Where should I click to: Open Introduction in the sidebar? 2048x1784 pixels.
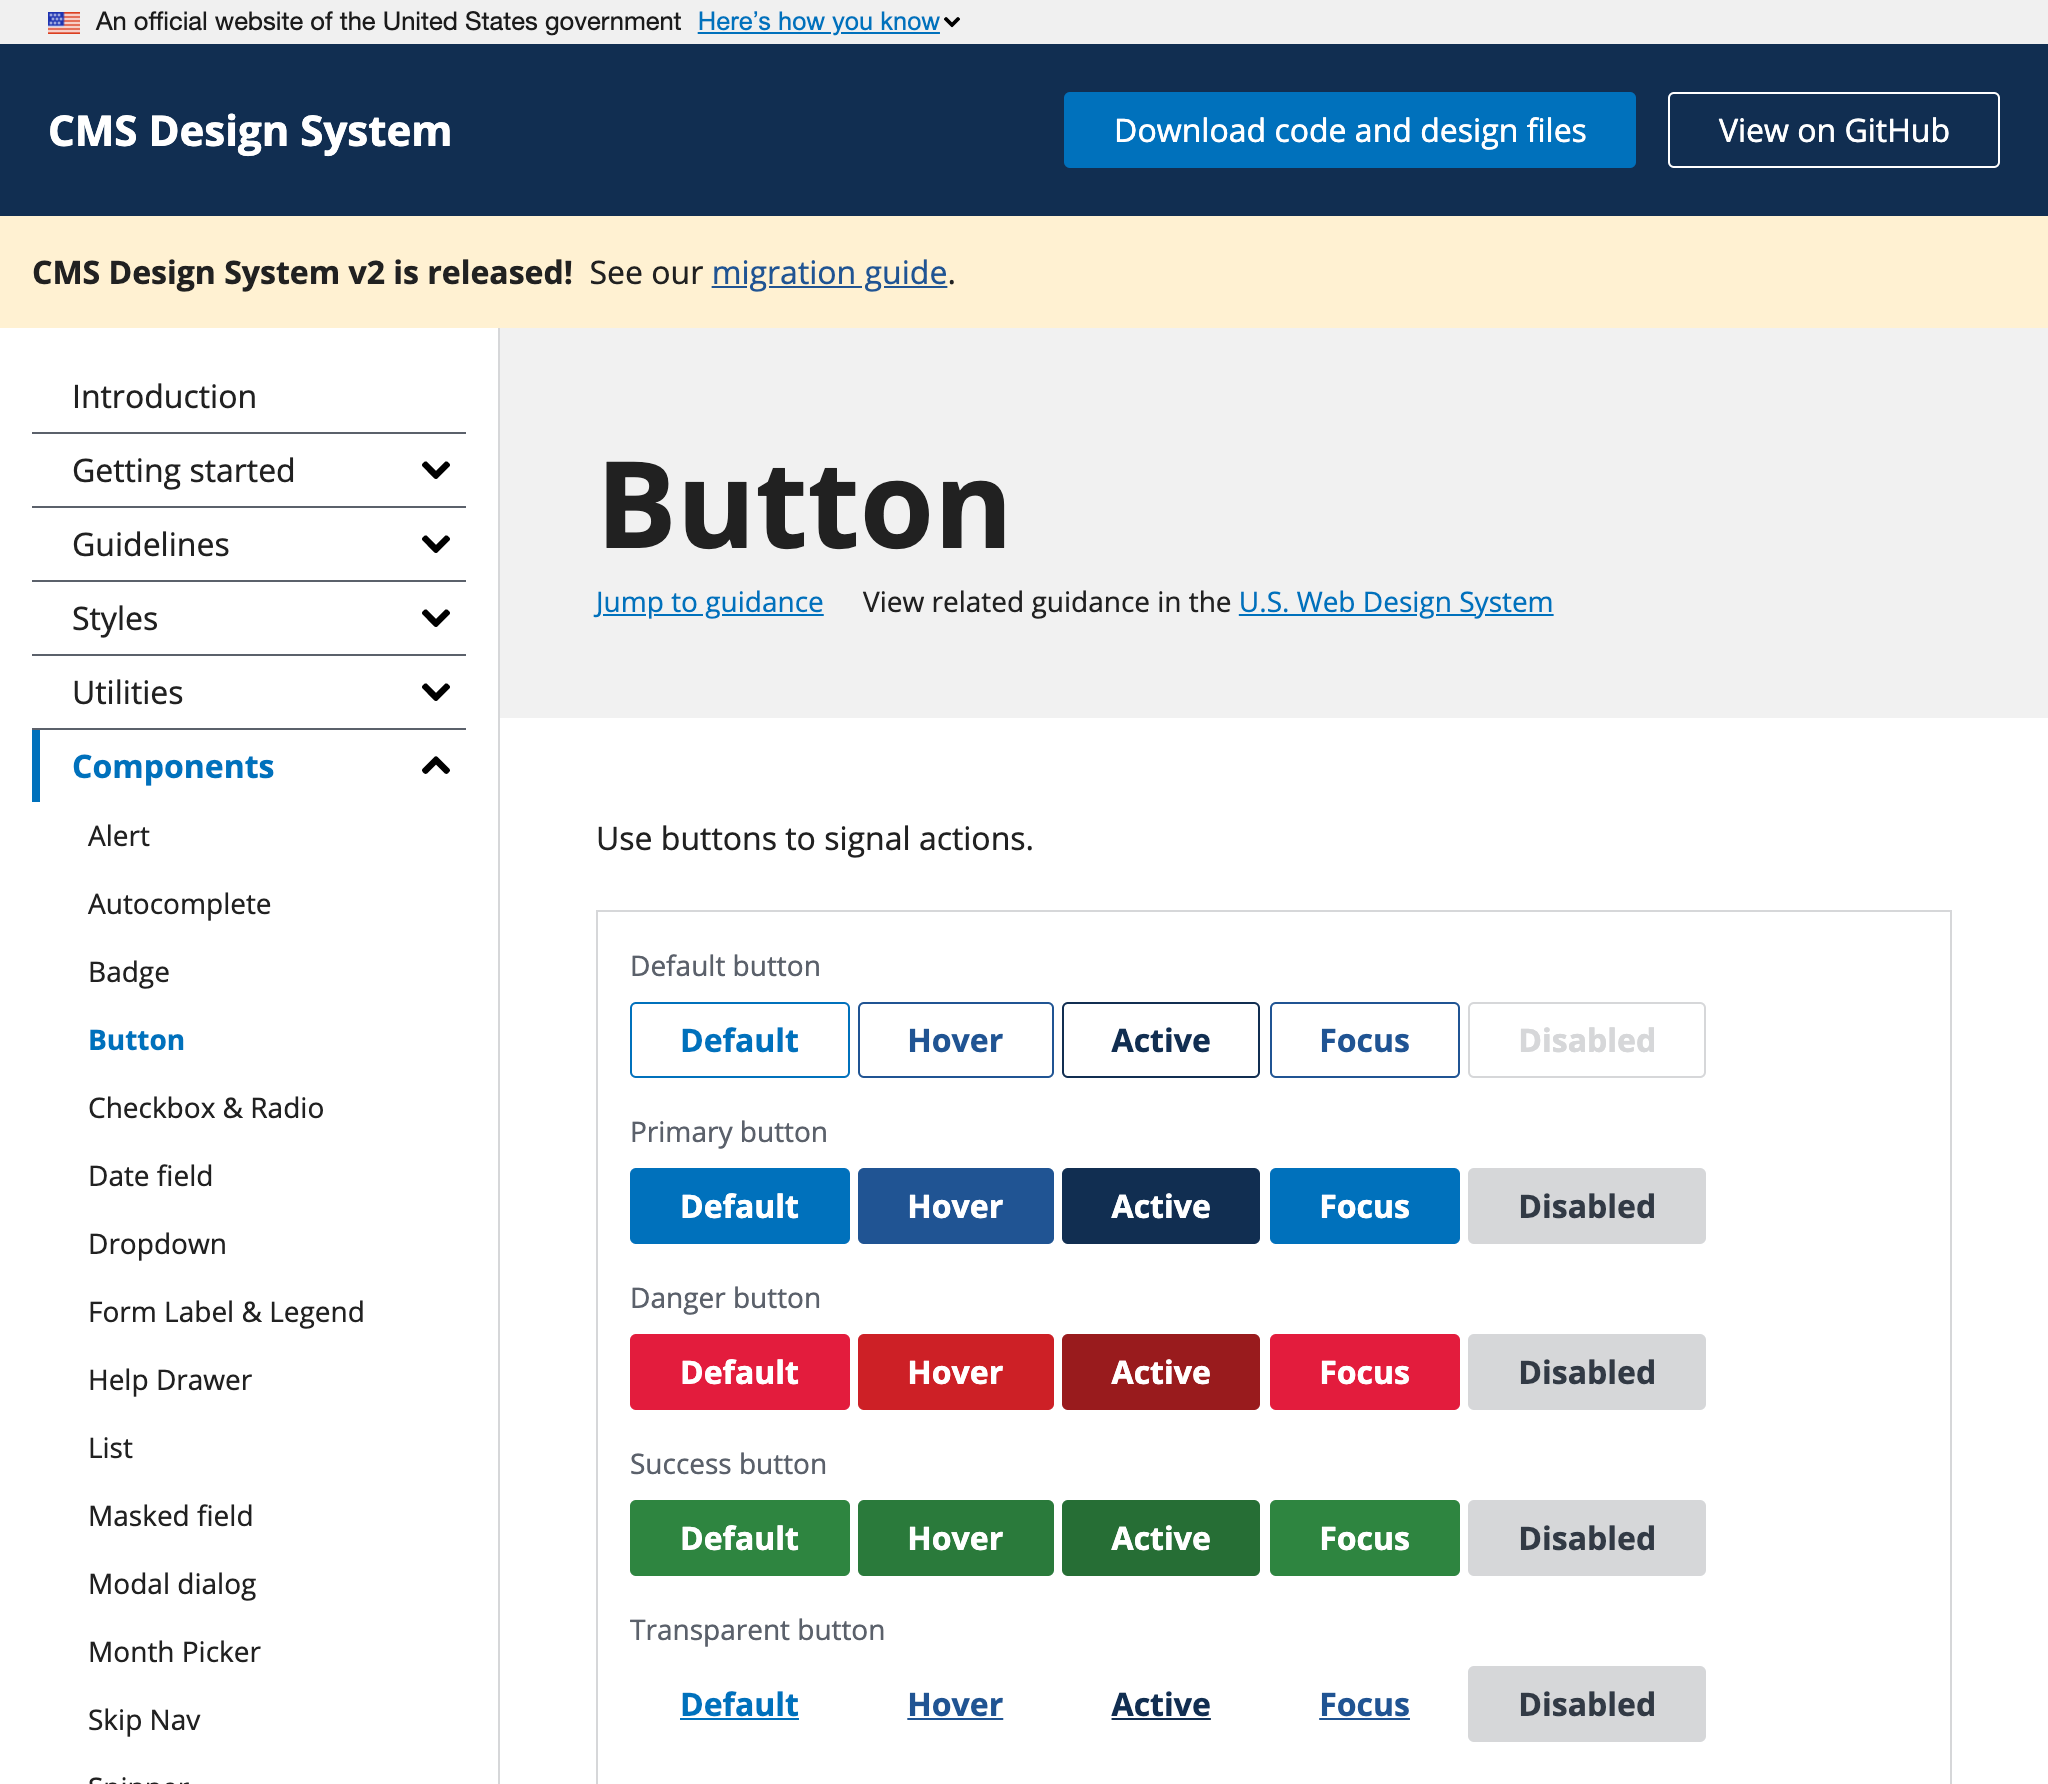(x=249, y=396)
